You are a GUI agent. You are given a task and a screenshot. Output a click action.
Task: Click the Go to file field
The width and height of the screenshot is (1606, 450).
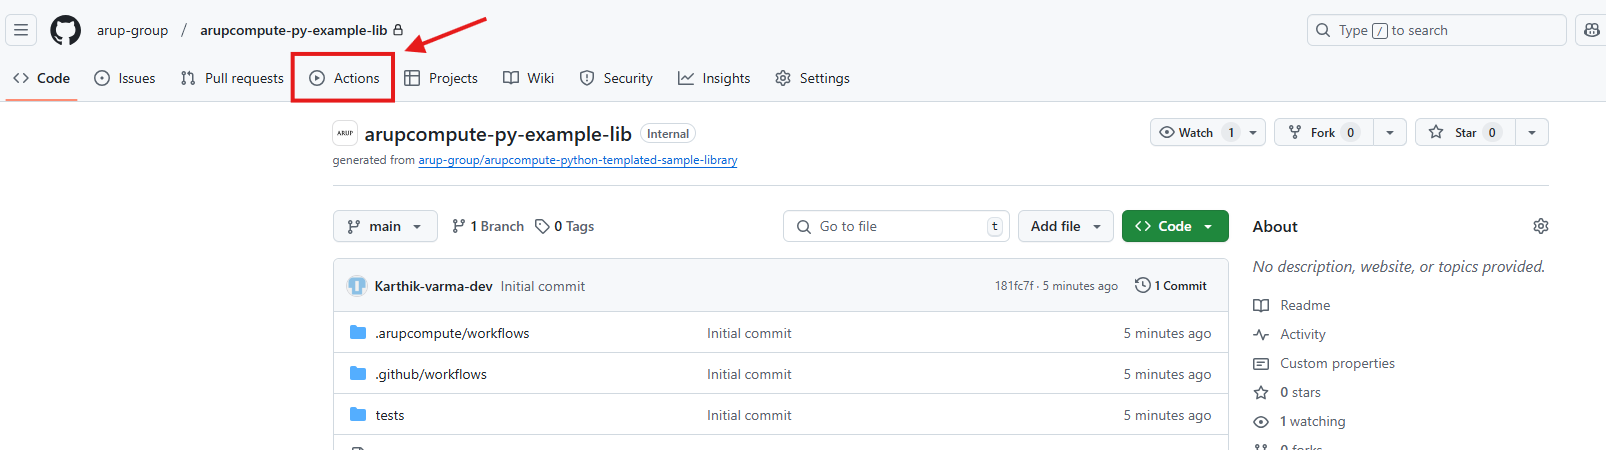(895, 226)
